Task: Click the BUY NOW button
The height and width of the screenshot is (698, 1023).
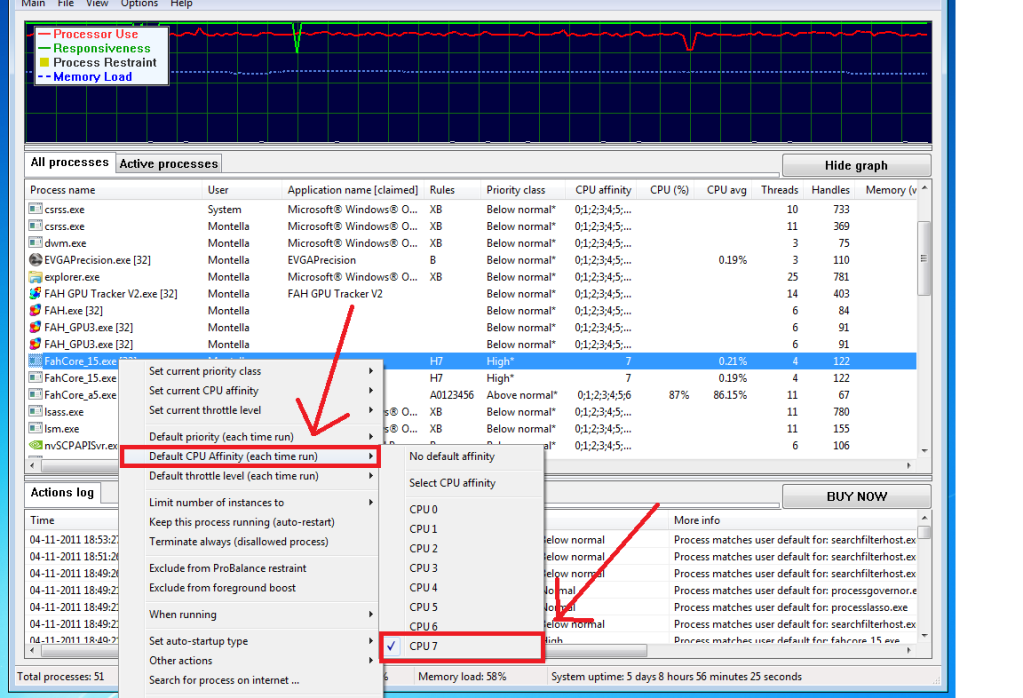Action: [x=856, y=496]
